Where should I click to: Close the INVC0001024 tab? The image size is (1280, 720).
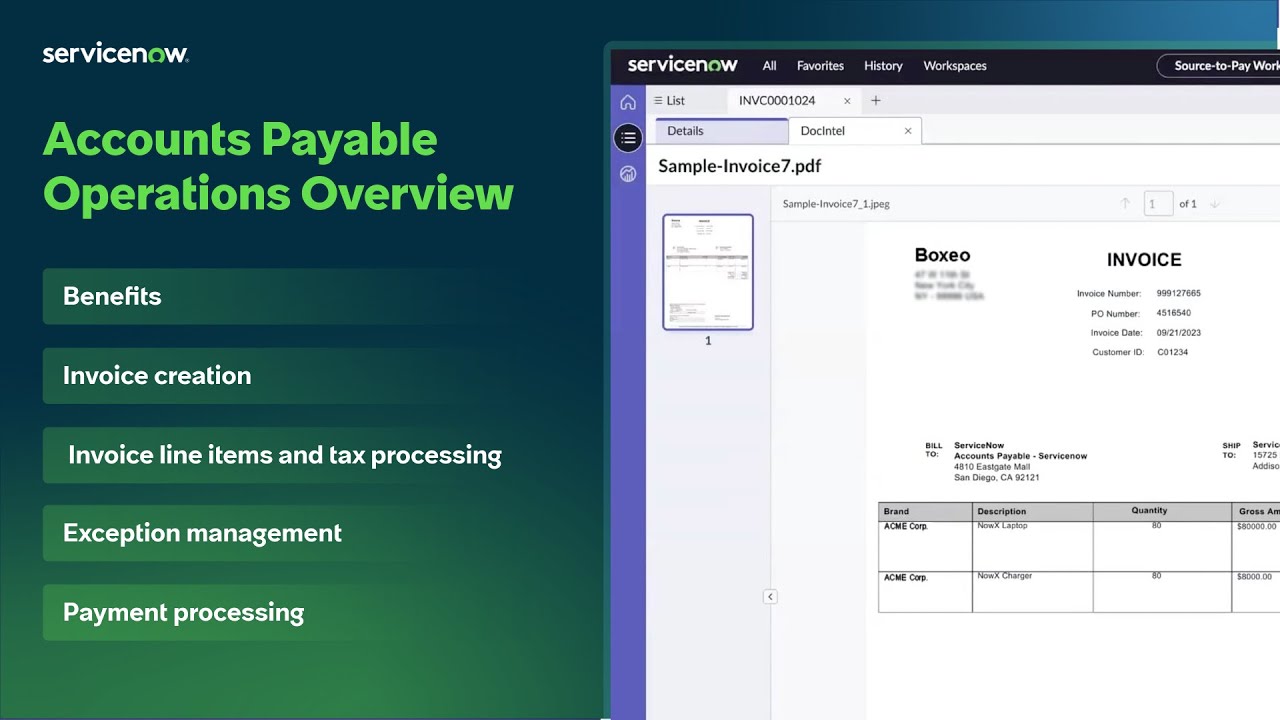coord(847,101)
